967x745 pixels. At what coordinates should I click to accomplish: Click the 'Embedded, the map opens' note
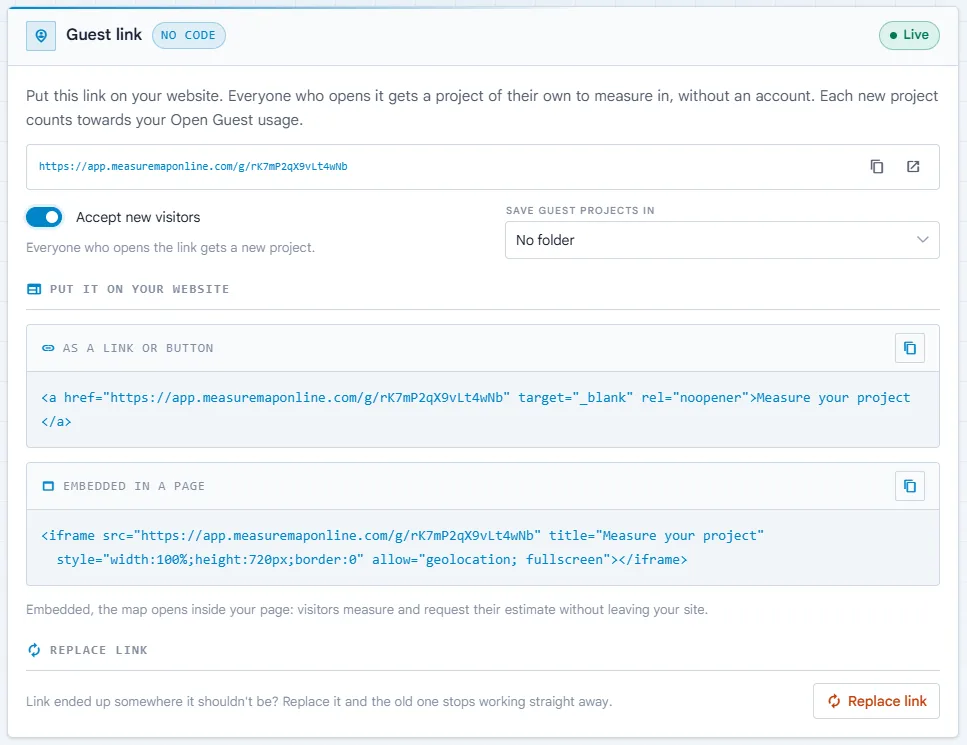click(367, 610)
